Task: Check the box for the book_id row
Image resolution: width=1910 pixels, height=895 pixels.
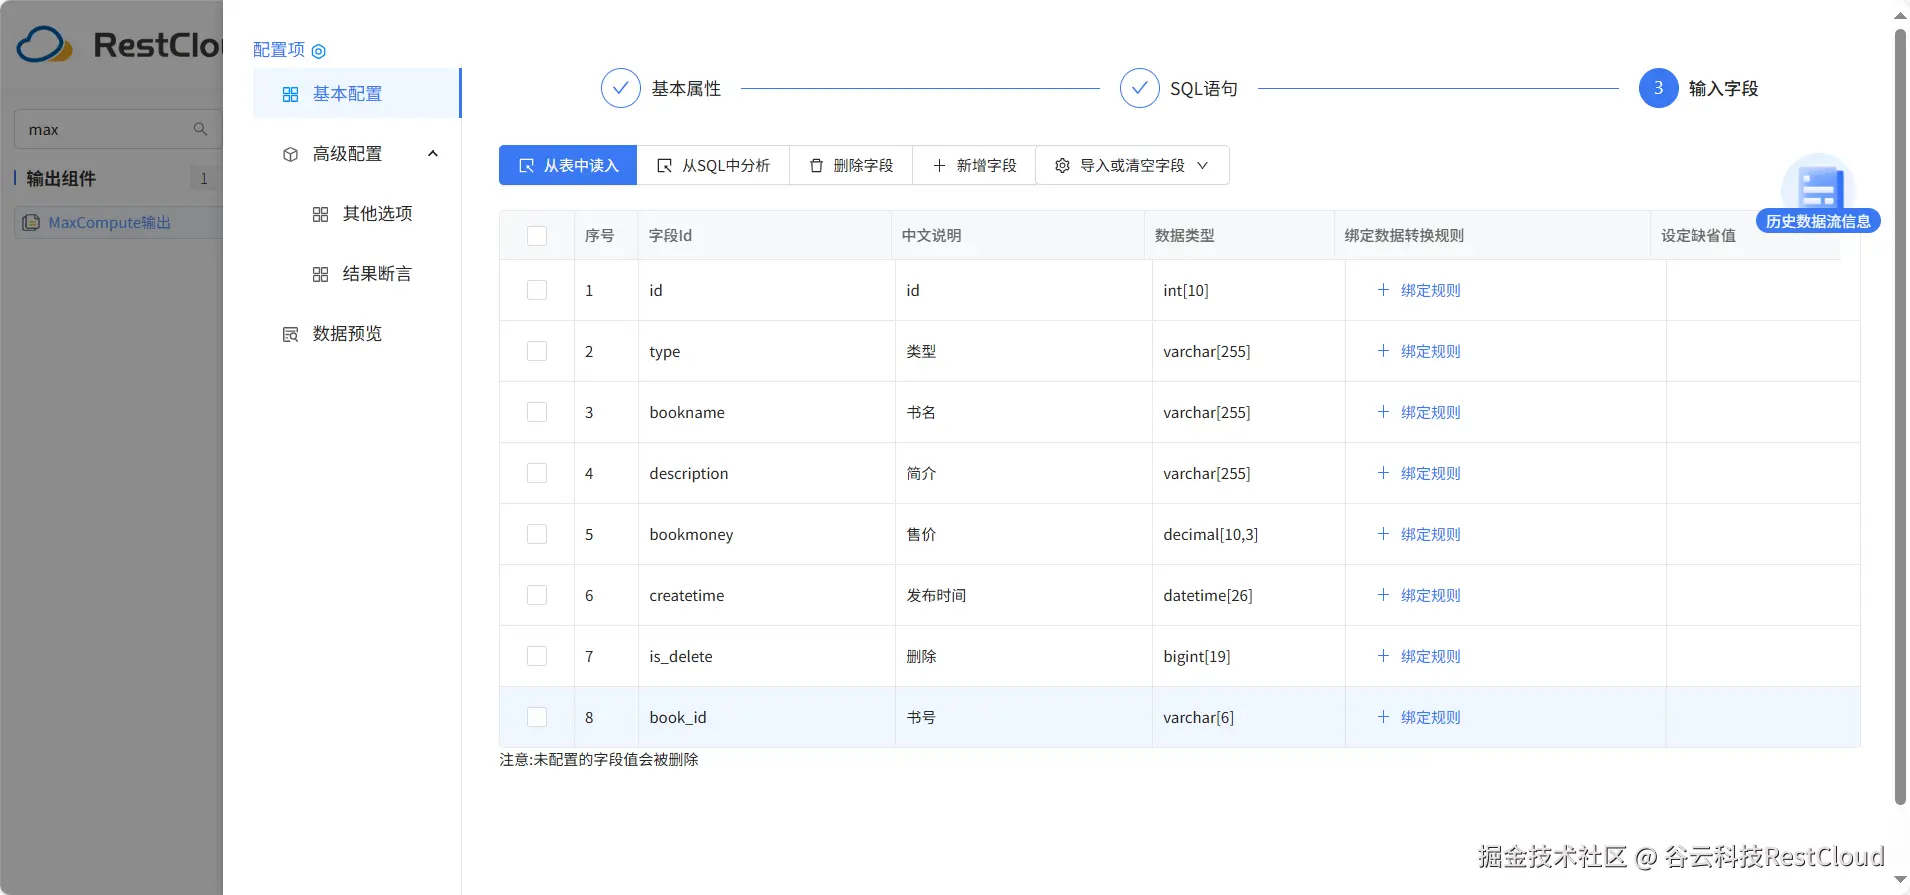Action: point(537,717)
